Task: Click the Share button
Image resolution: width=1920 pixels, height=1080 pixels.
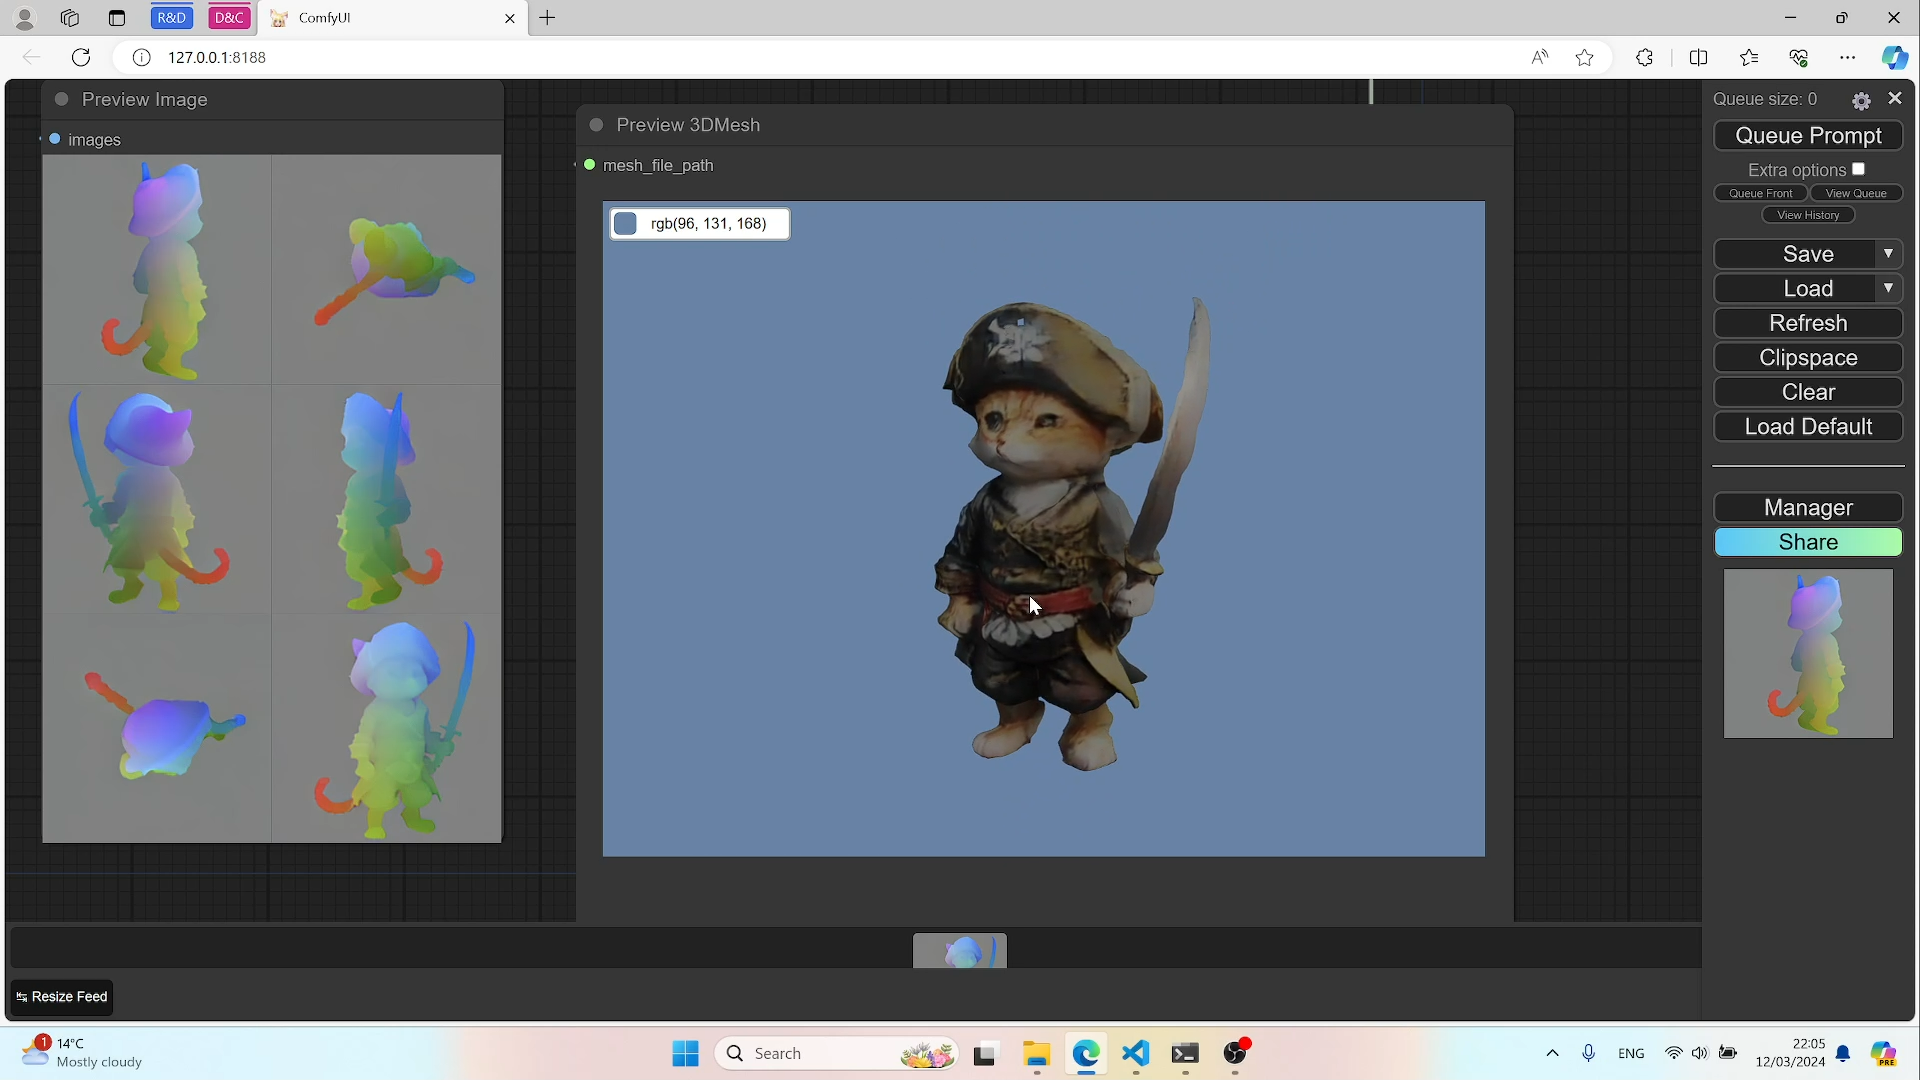Action: [1808, 542]
